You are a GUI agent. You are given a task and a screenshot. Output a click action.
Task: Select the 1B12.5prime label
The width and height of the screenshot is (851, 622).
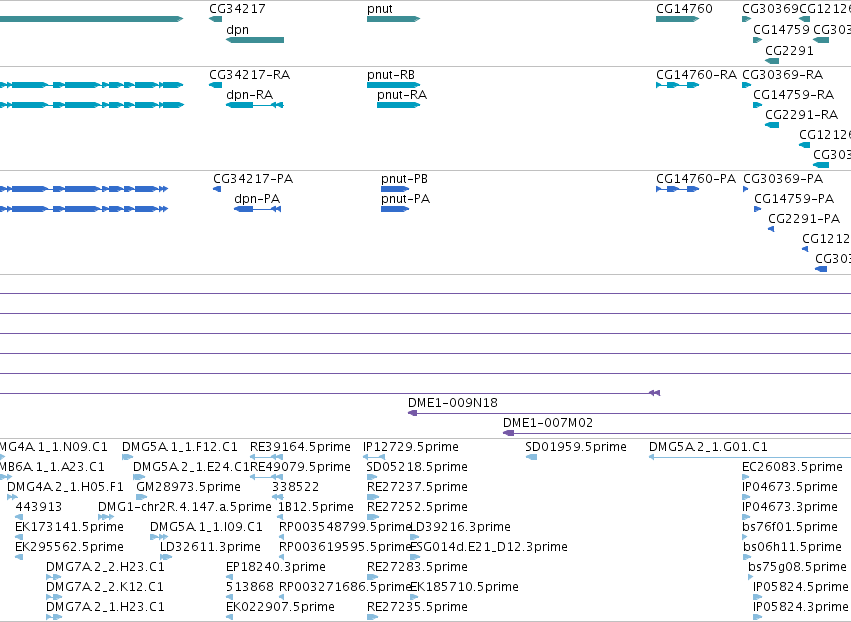(x=316, y=507)
